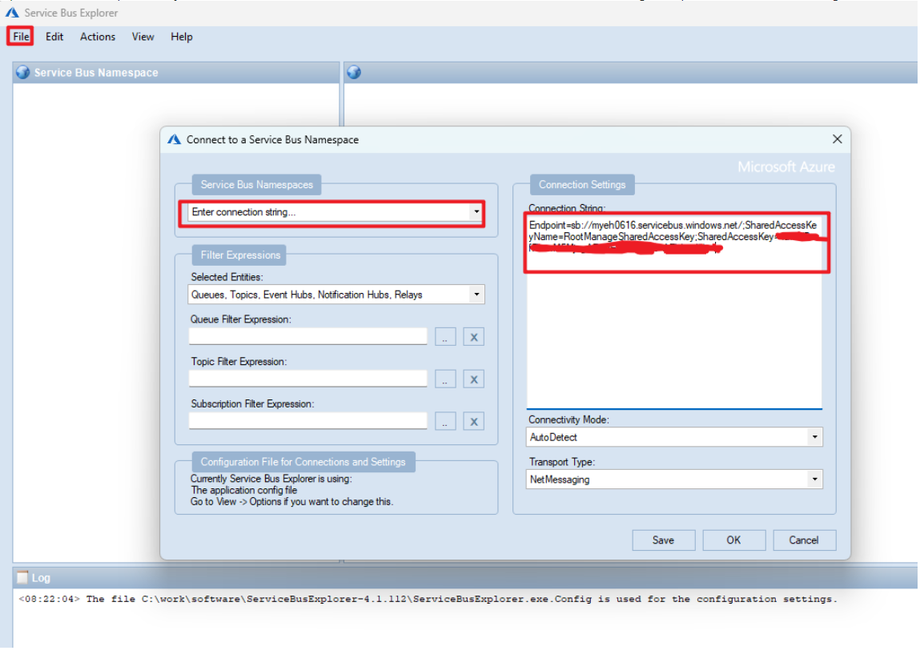This screenshot has height=650, width=920.
Task: Click the Filter Expressions group label
Action: click(240, 255)
